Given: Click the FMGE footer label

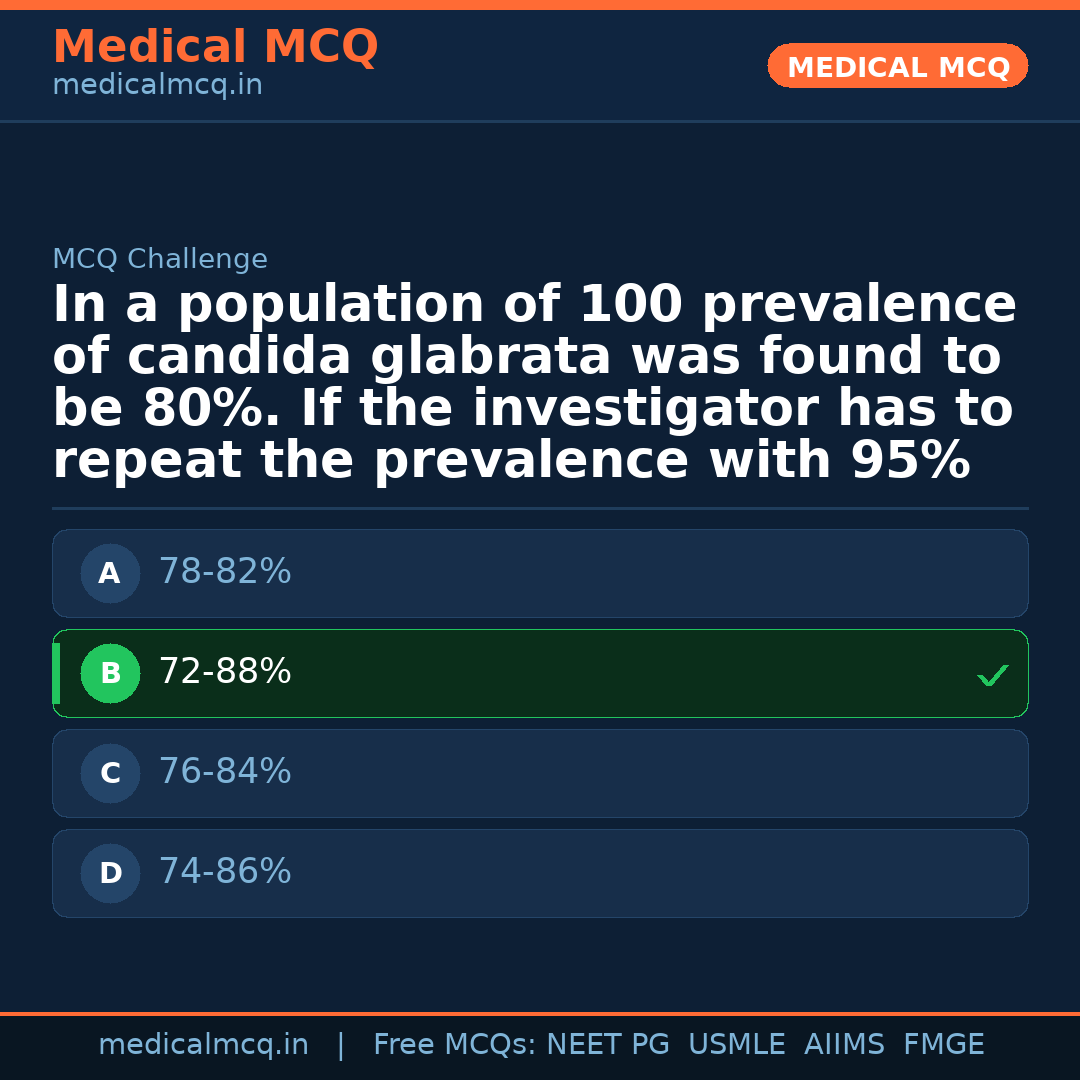Looking at the screenshot, I should tap(943, 1045).
